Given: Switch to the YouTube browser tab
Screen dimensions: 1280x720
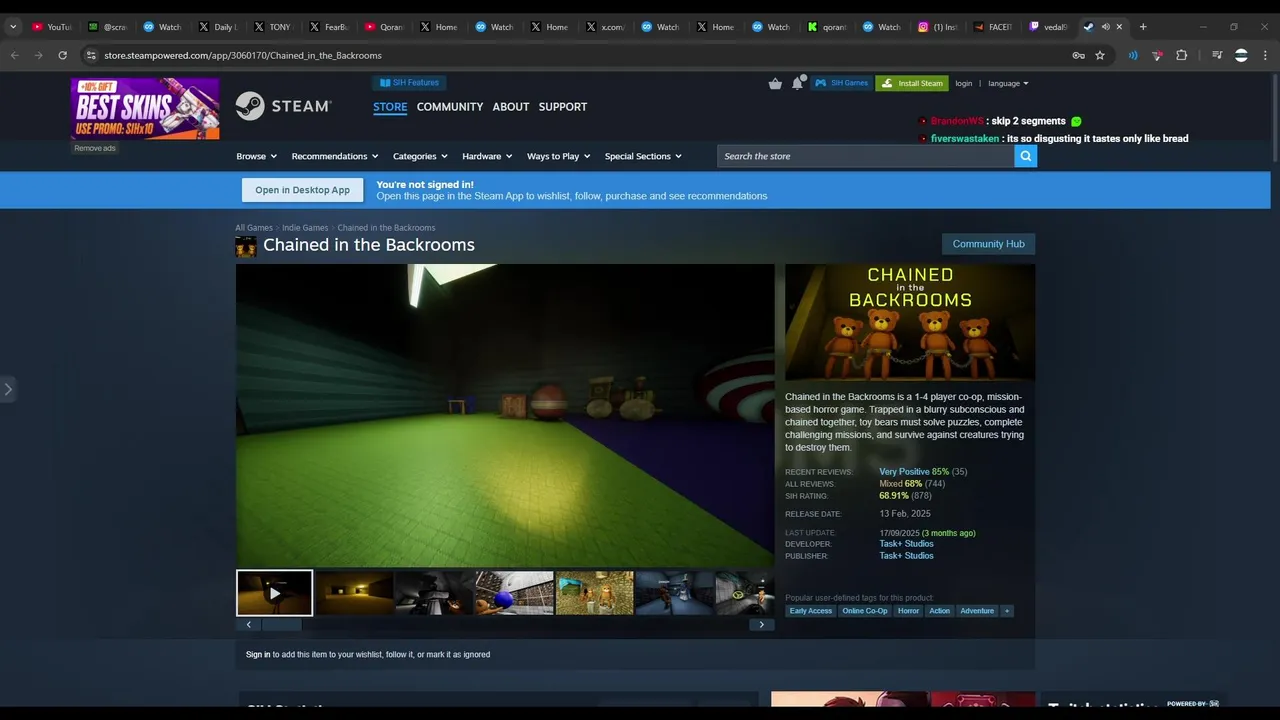Looking at the screenshot, I should coord(51,27).
